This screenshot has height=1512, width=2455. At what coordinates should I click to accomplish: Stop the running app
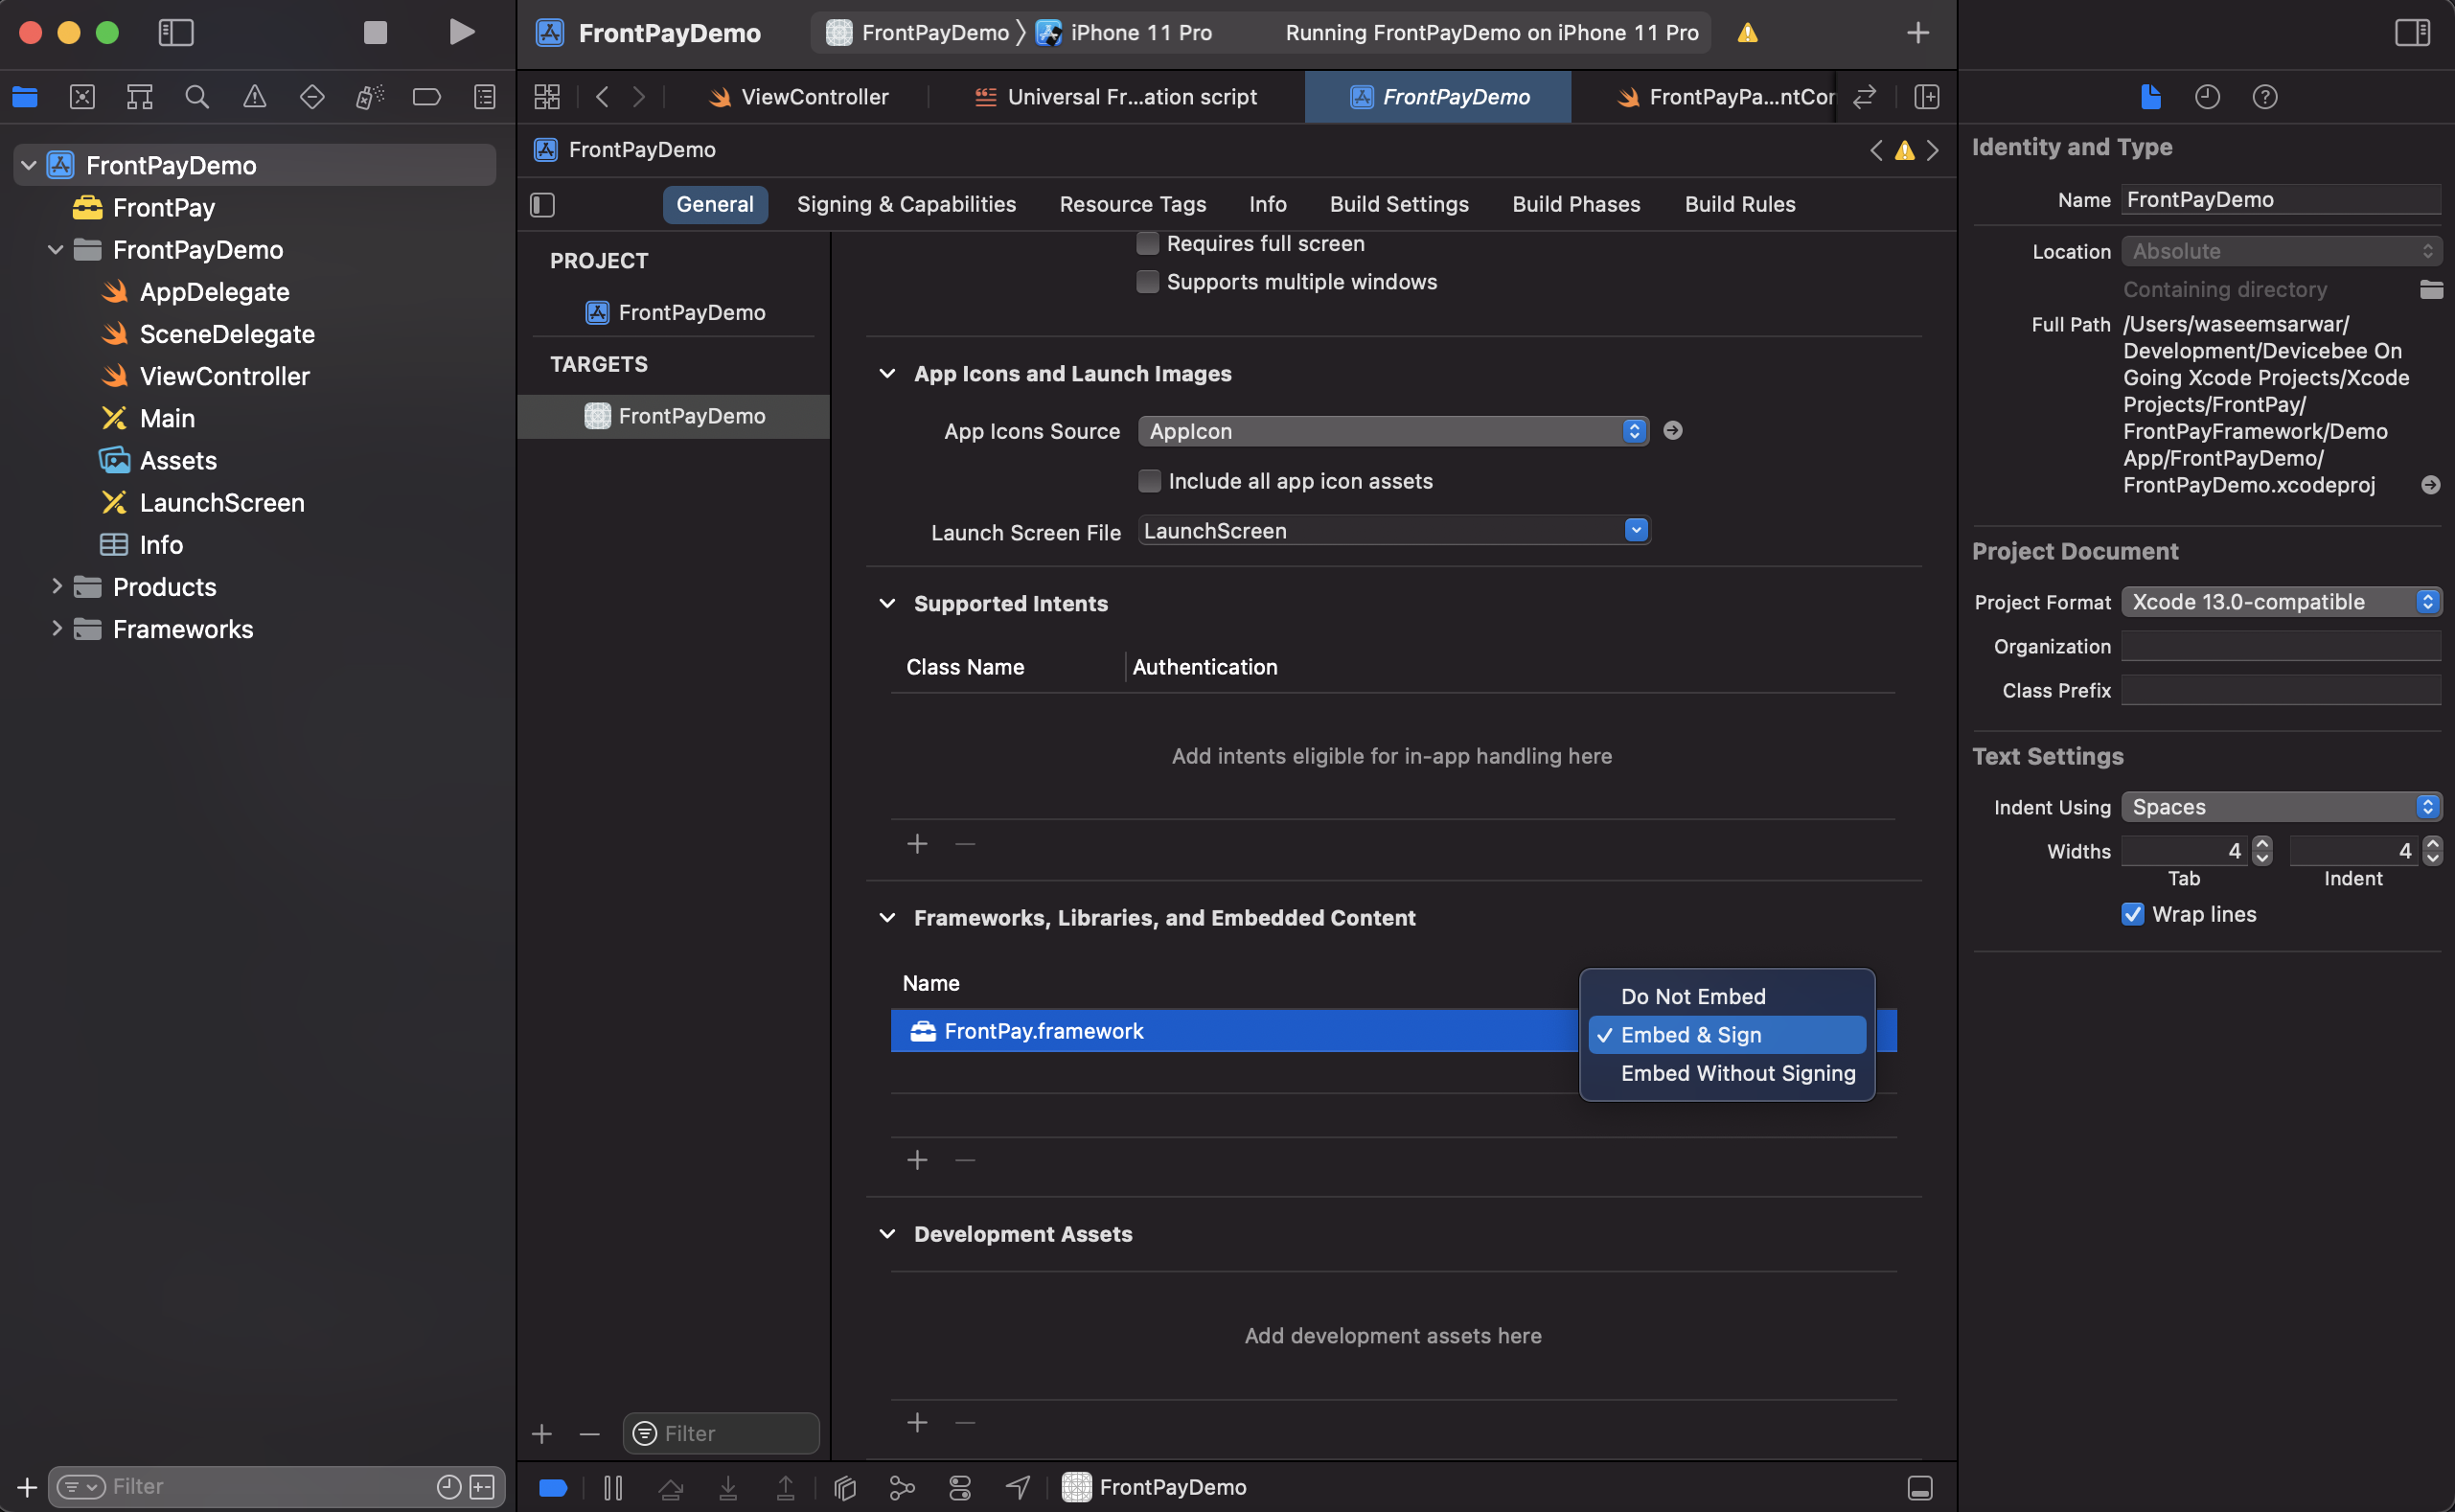pyautogui.click(x=375, y=32)
